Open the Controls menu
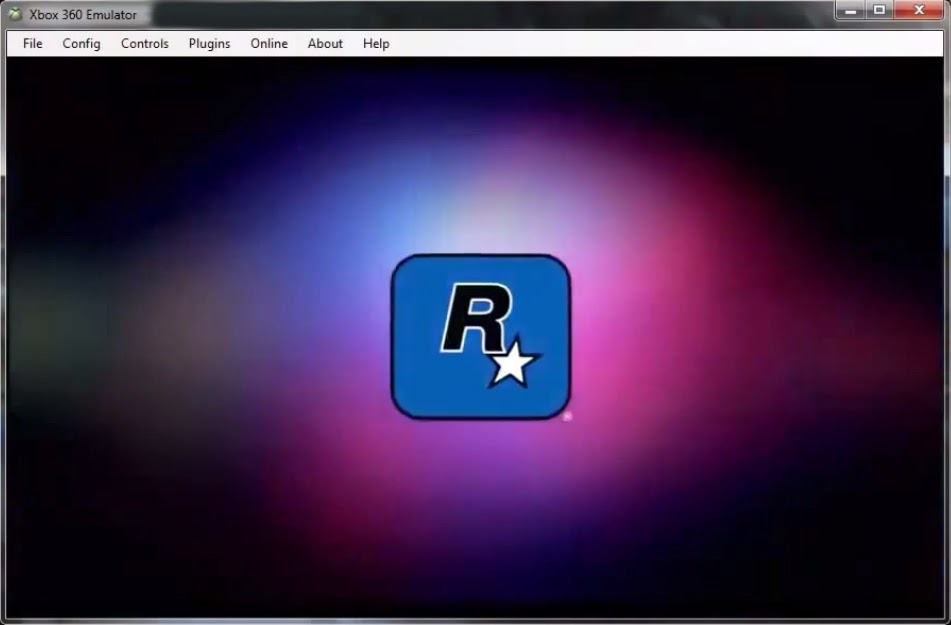This screenshot has width=951, height=625. pyautogui.click(x=144, y=44)
